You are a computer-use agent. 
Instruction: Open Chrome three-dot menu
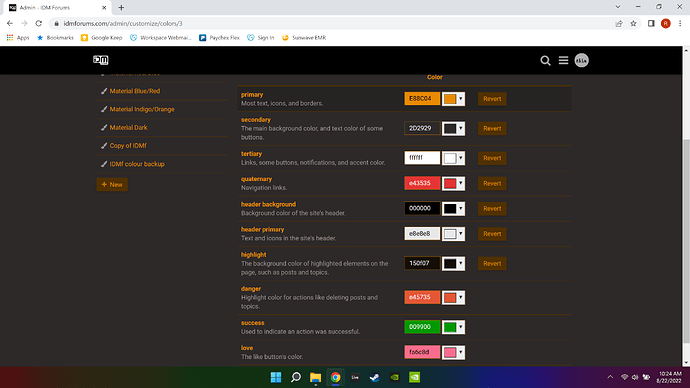(680, 23)
